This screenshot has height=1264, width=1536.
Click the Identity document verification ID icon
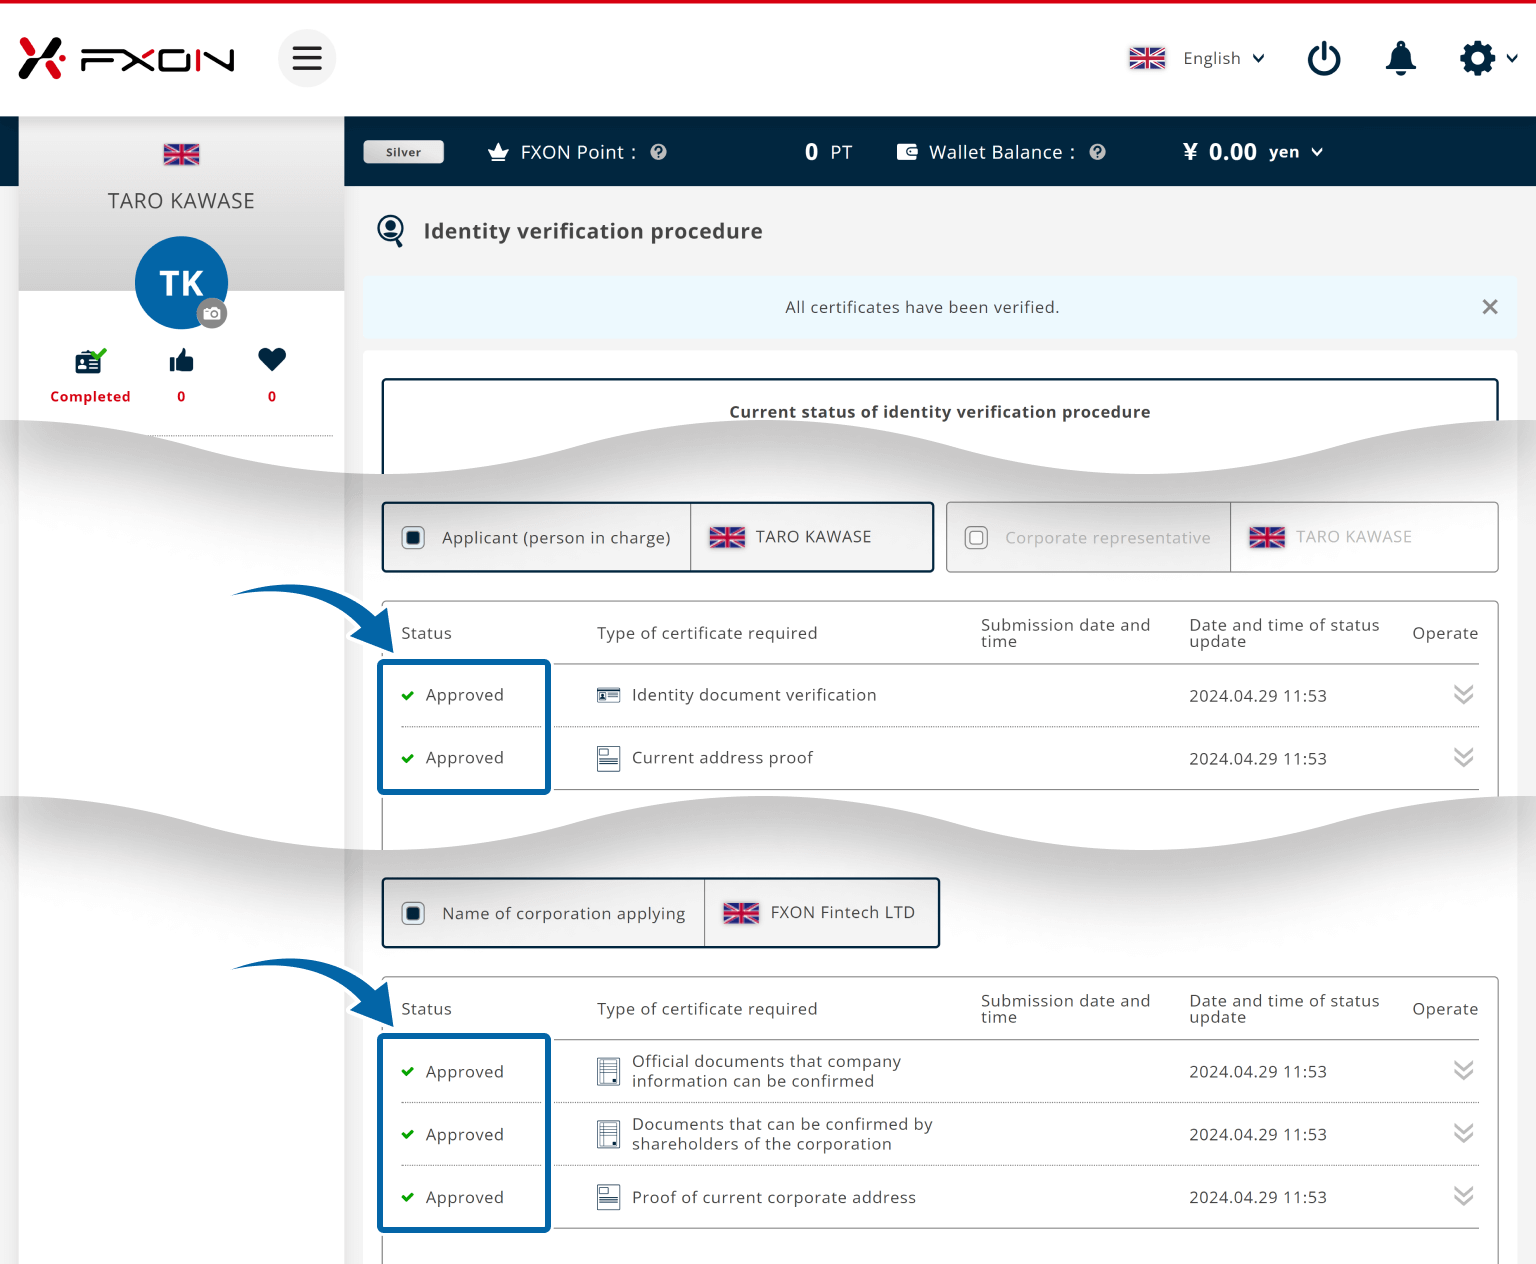click(608, 695)
